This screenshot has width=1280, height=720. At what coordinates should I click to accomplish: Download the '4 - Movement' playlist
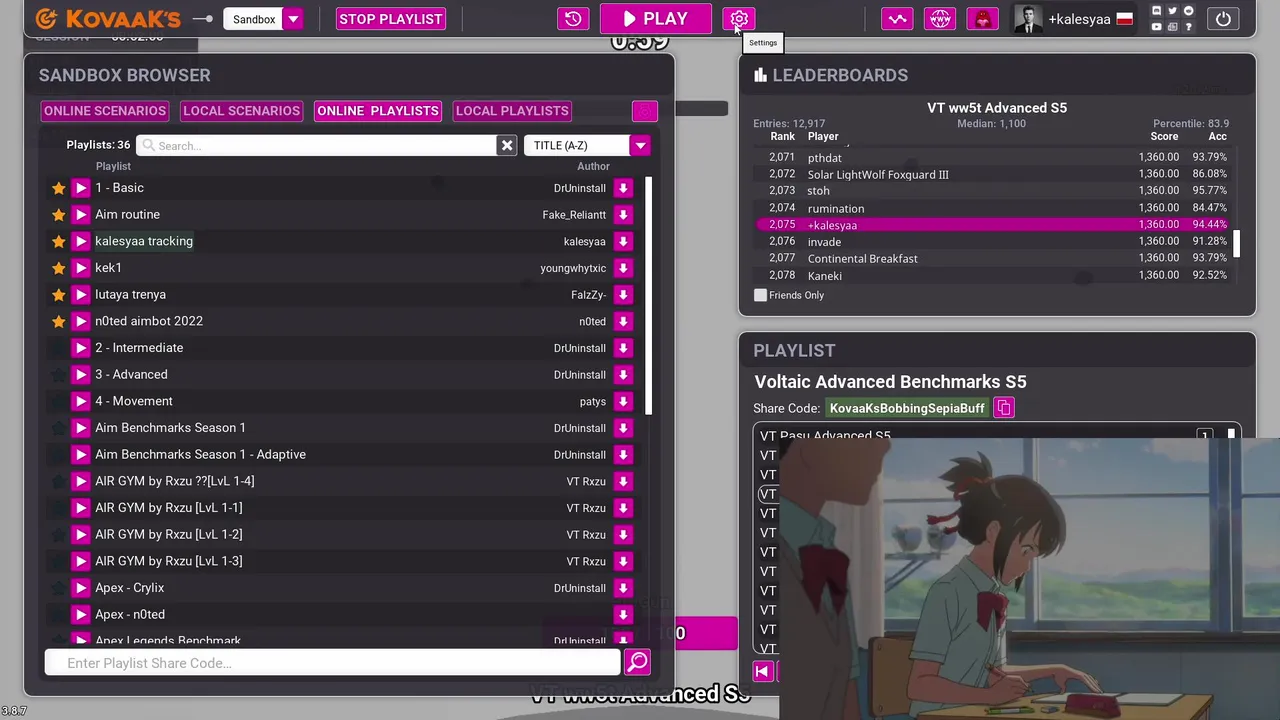623,401
